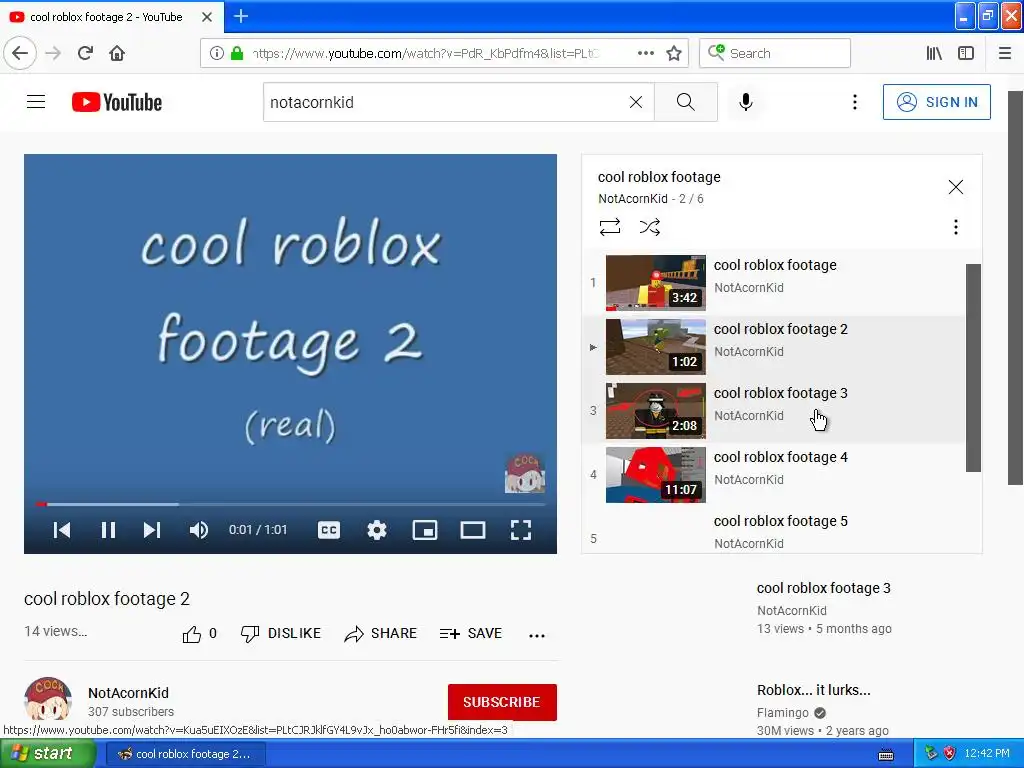Open the browser home page icon
The width and height of the screenshot is (1024, 768).
click(x=117, y=53)
